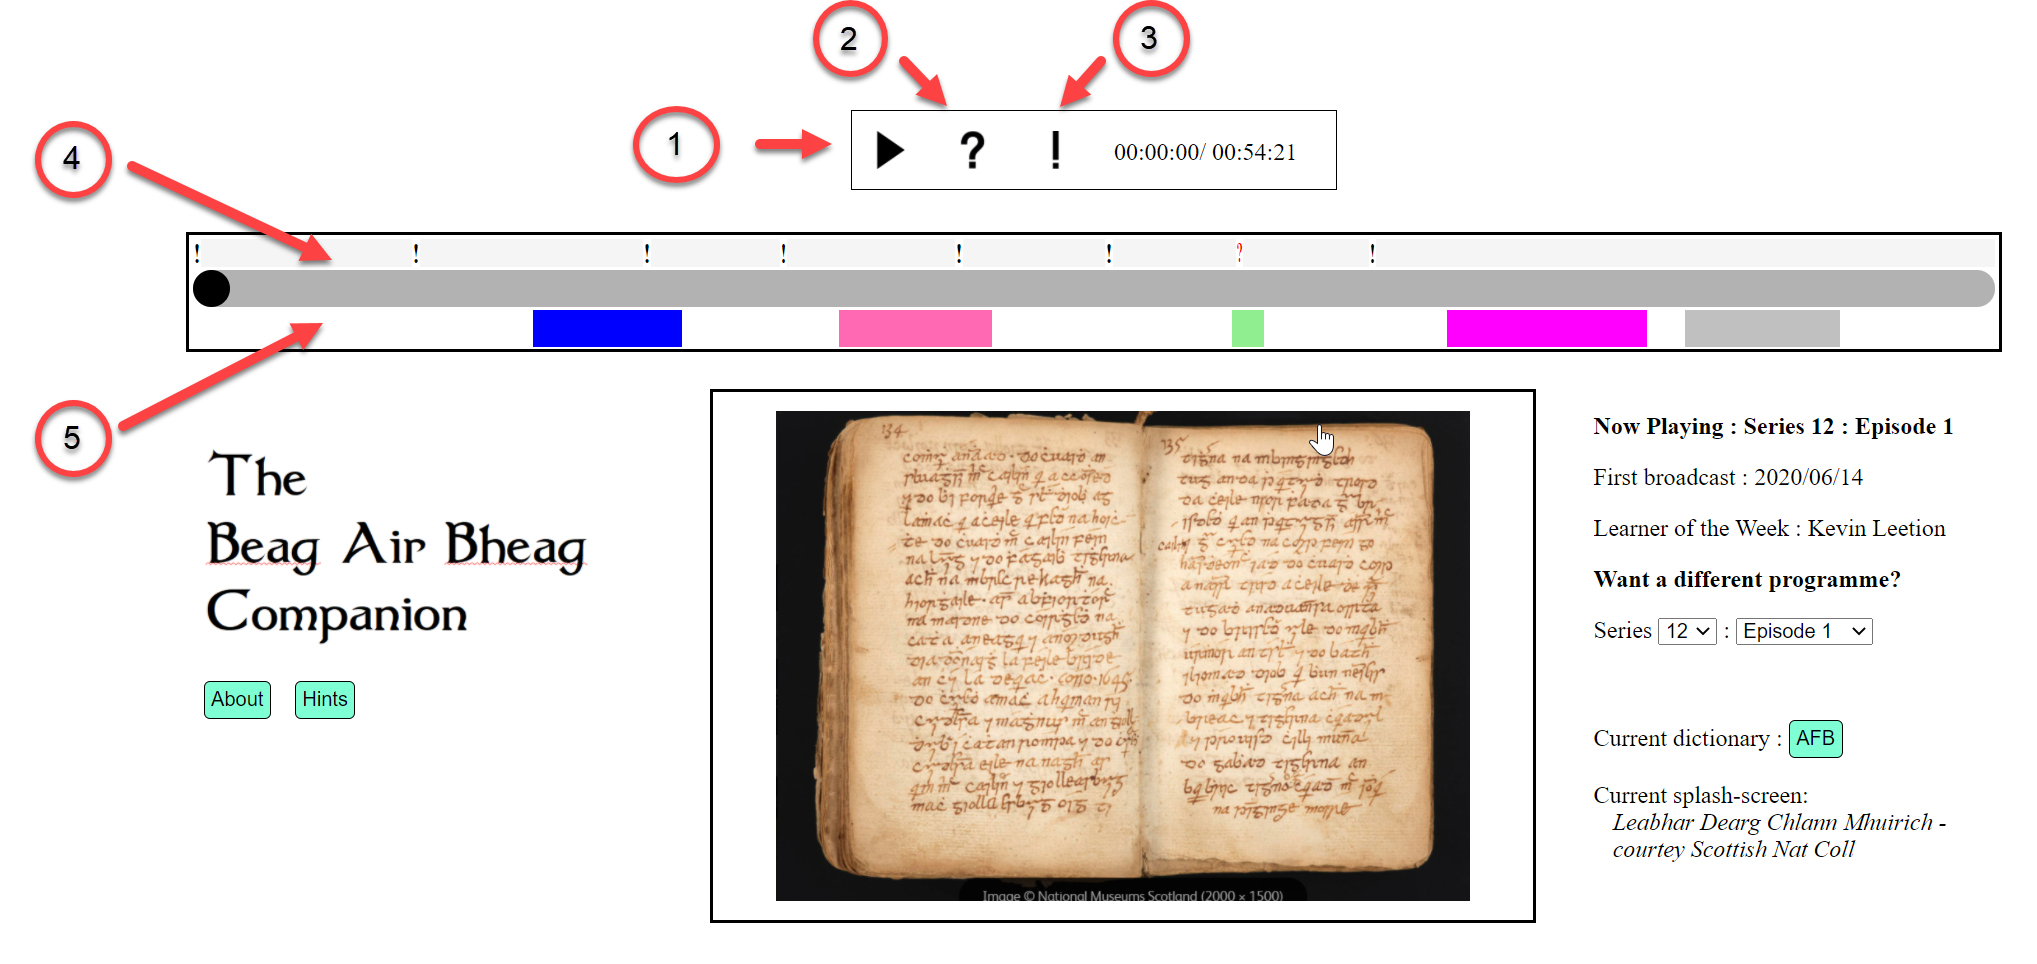2037x964 pixels.
Task: Start playback with the play button
Action: click(x=890, y=151)
